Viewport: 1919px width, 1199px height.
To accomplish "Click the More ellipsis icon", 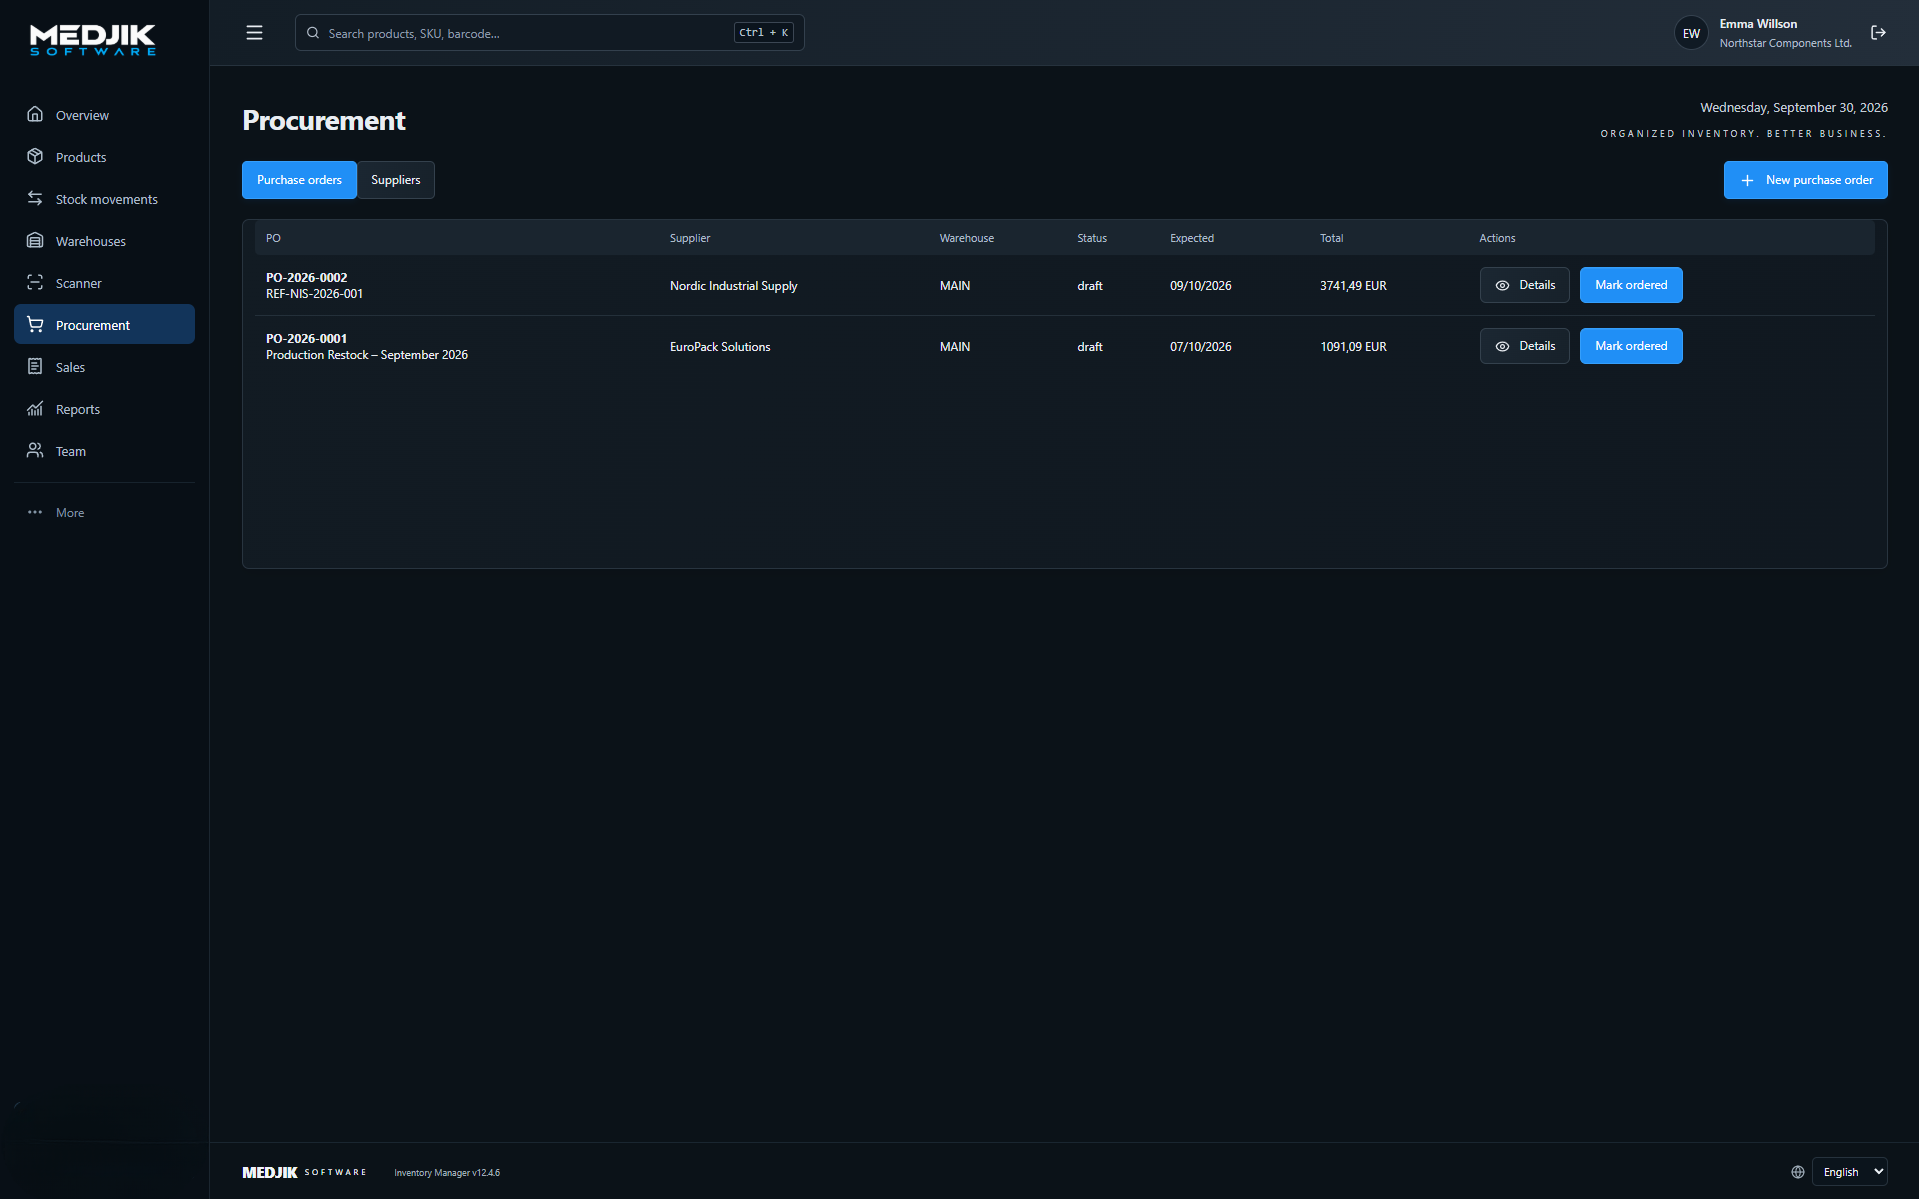I will click(x=35, y=512).
